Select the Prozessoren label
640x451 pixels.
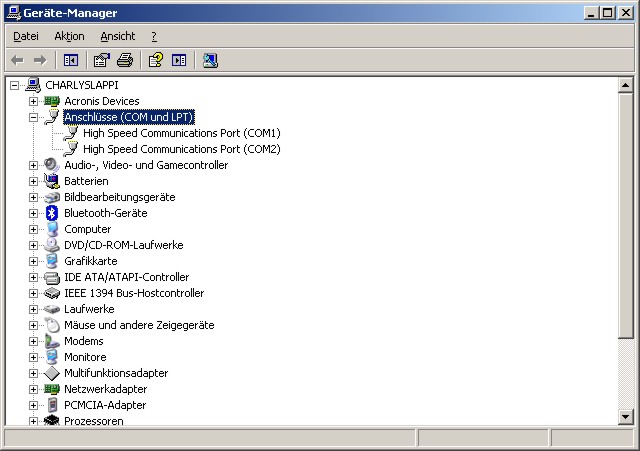click(93, 421)
